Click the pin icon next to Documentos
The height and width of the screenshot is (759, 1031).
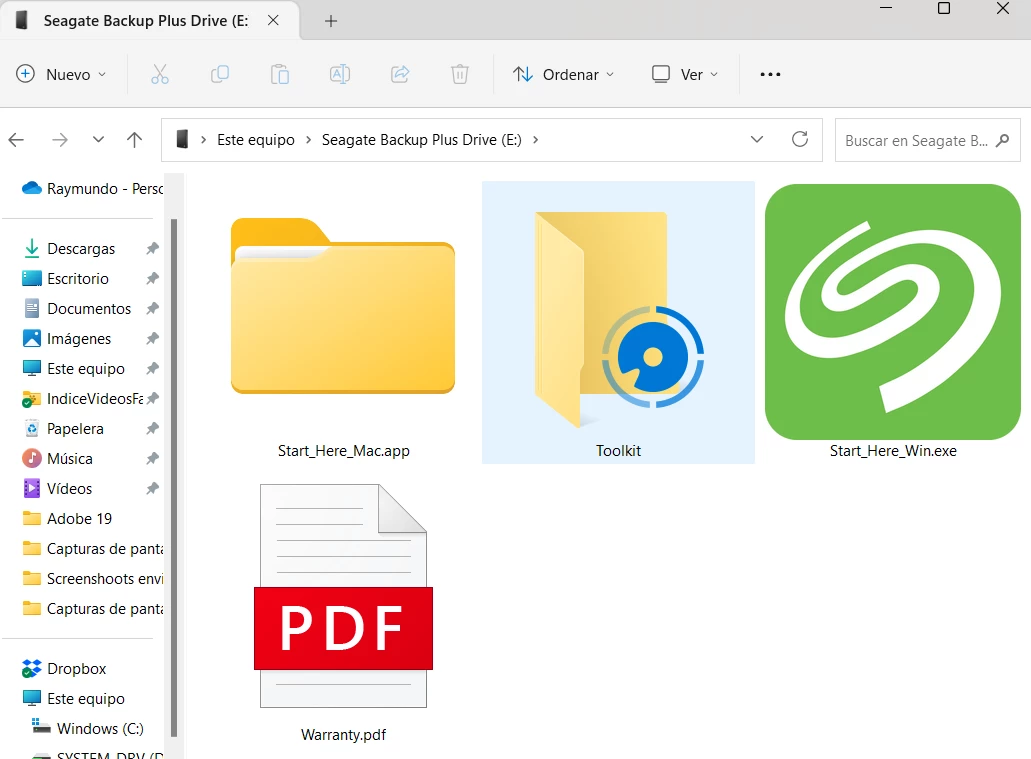153,308
